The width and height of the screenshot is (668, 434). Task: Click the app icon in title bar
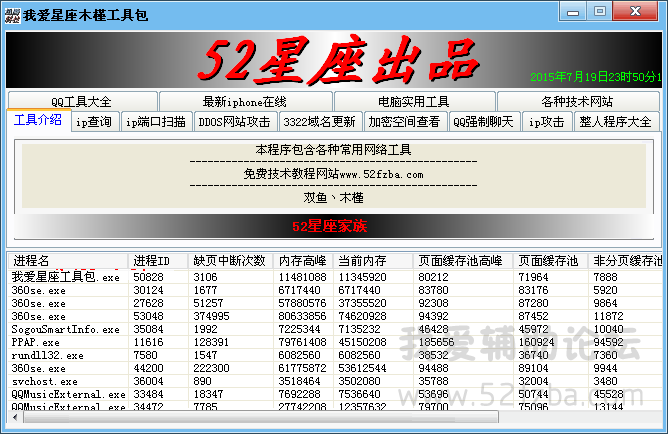point(12,15)
